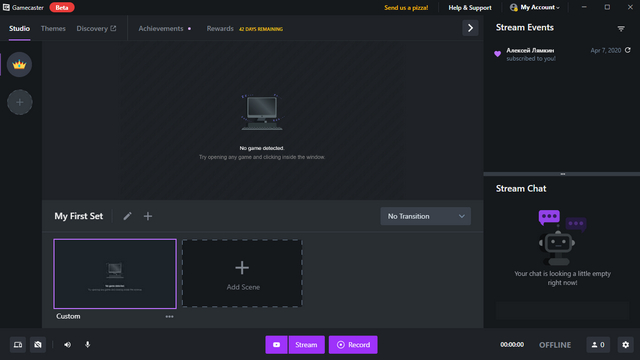Click Add Scene tile

coord(242,273)
